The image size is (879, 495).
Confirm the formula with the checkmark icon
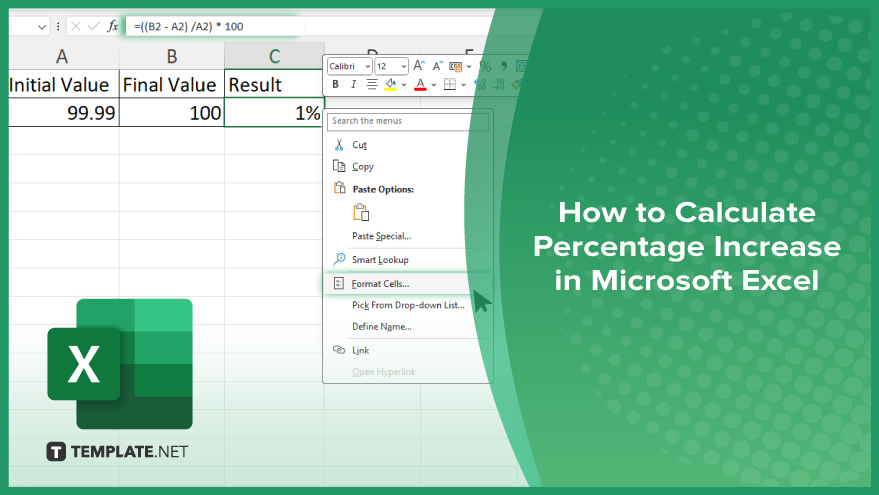tap(94, 26)
